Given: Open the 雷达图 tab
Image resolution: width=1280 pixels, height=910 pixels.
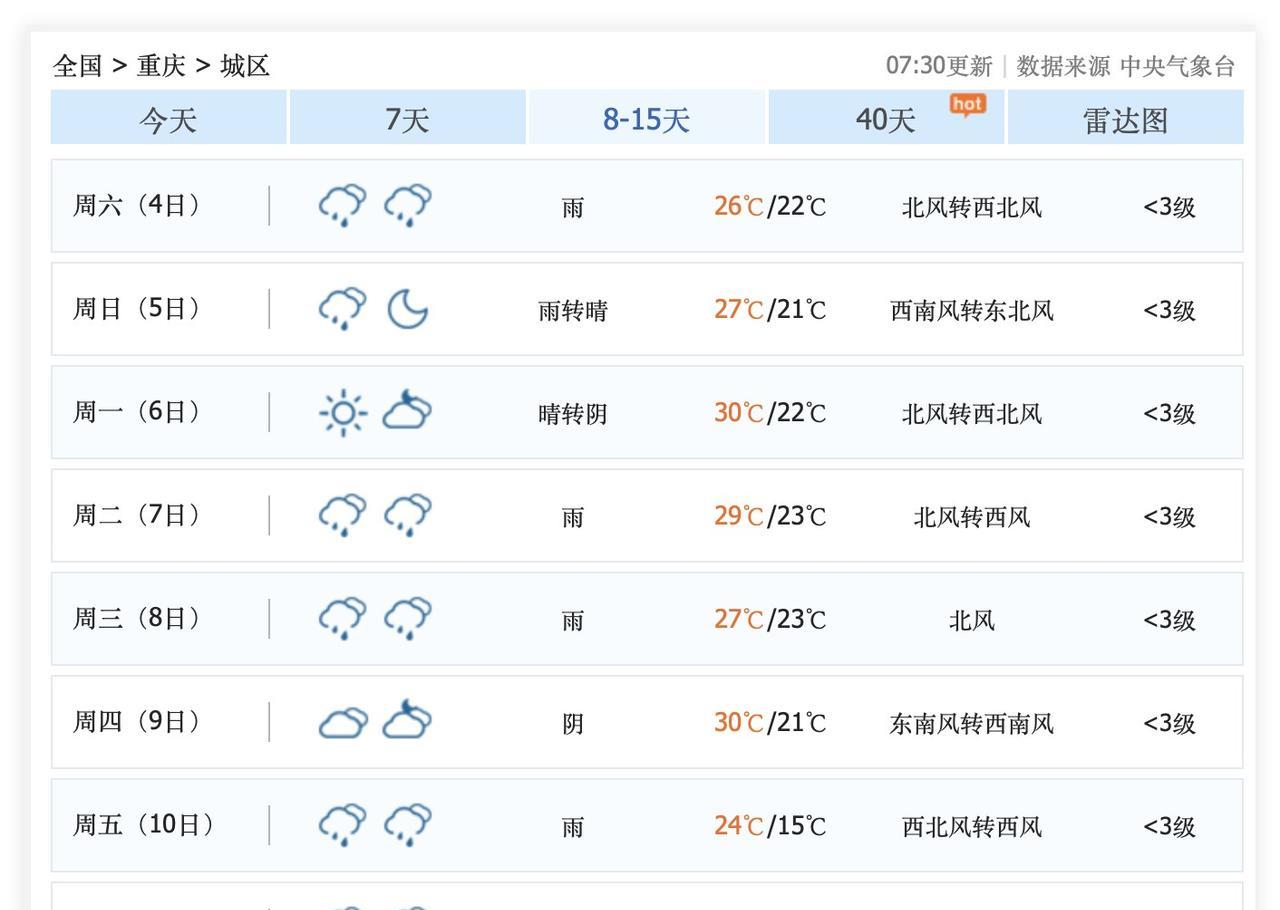Looking at the screenshot, I should click(1125, 119).
